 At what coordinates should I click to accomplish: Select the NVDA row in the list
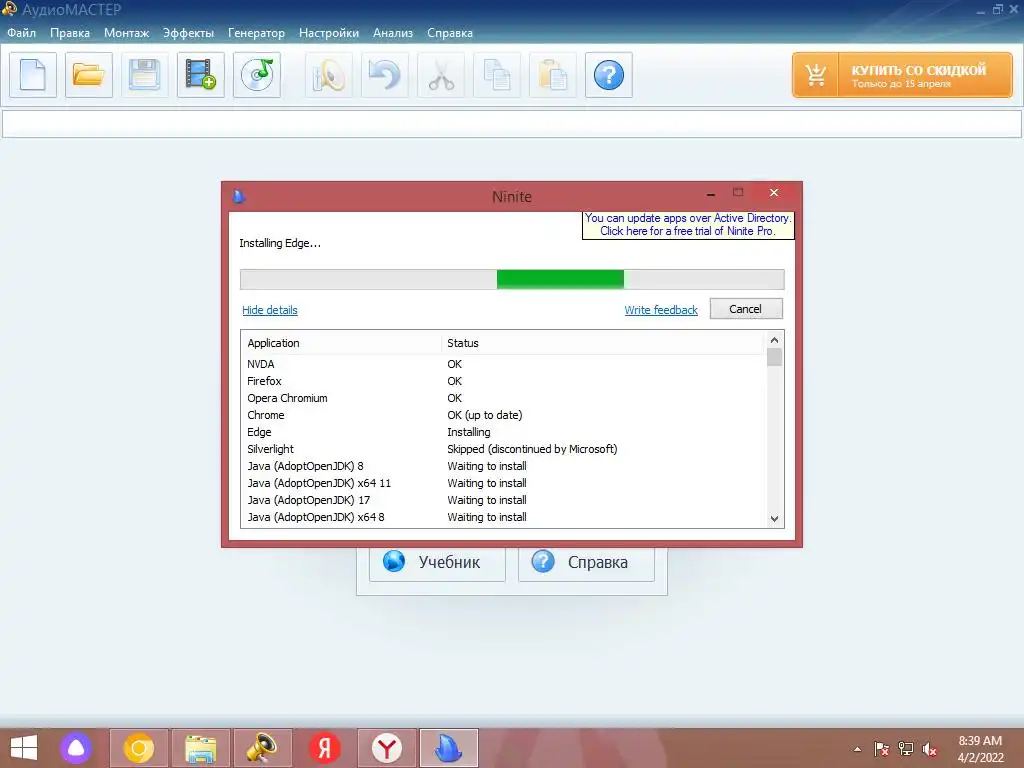click(x=504, y=364)
